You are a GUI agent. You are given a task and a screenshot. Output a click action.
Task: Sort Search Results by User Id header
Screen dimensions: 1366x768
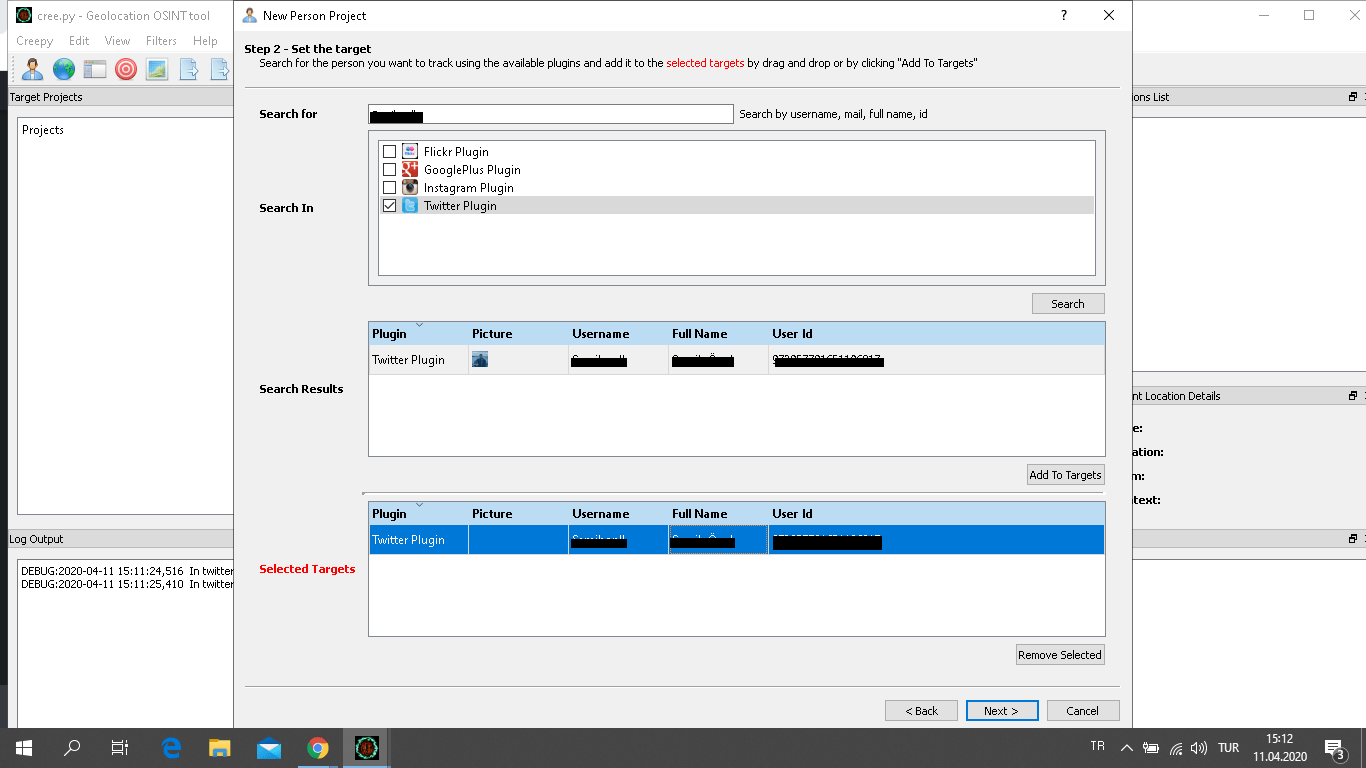[x=936, y=334]
